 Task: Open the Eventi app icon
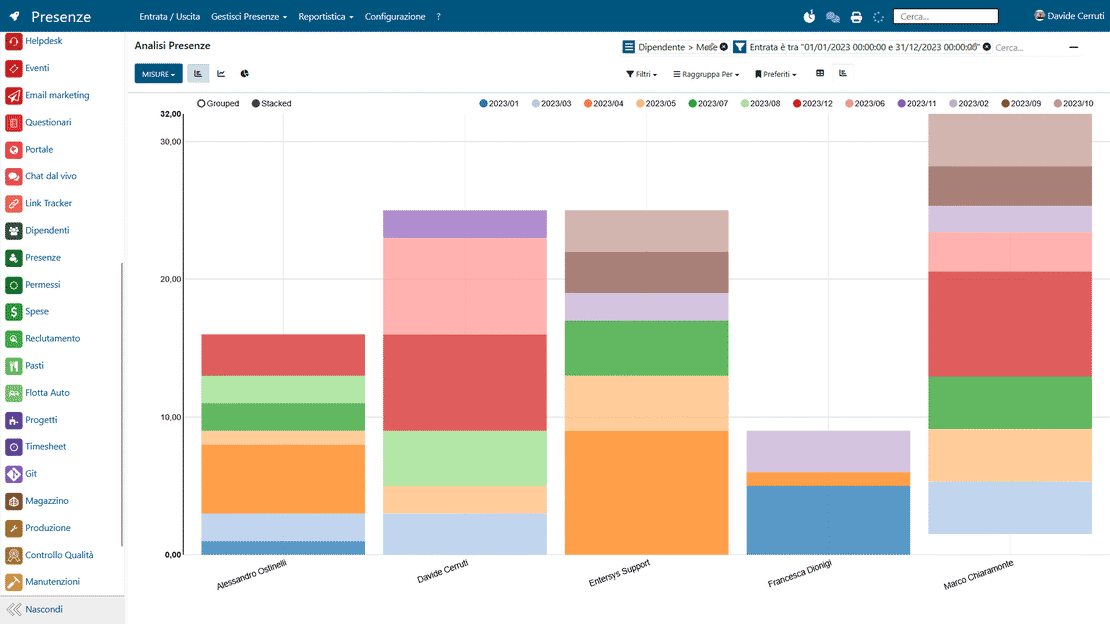point(13,69)
